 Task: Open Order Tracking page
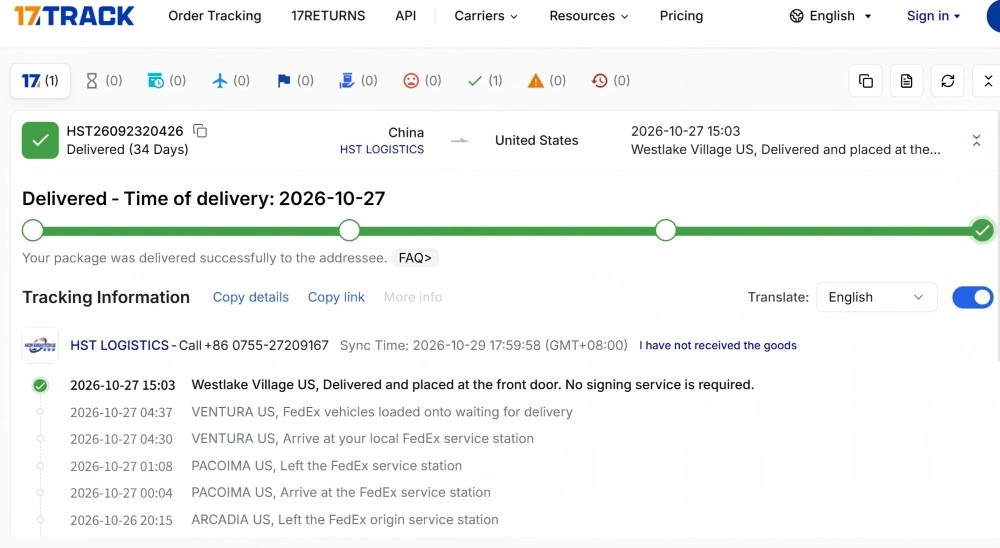(x=215, y=16)
